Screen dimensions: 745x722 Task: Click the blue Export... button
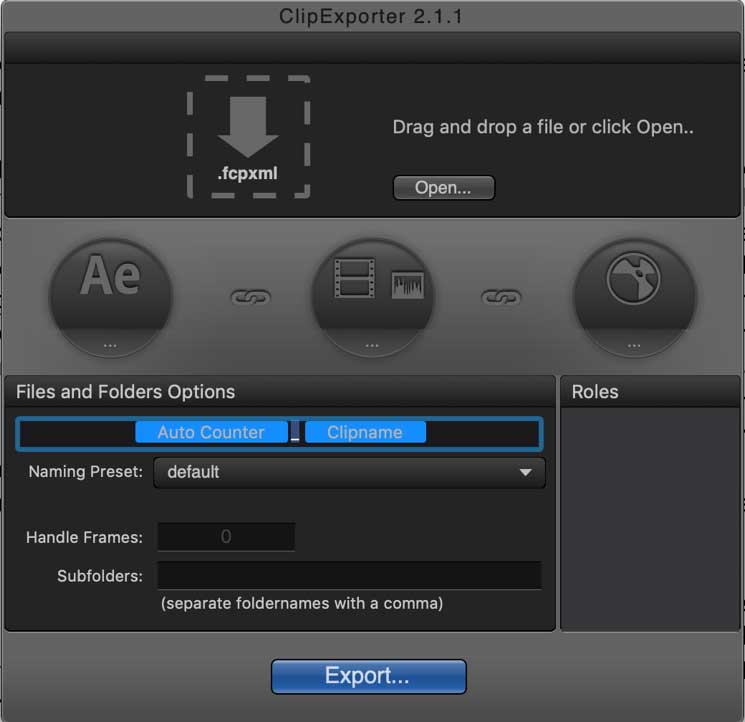[x=369, y=676]
